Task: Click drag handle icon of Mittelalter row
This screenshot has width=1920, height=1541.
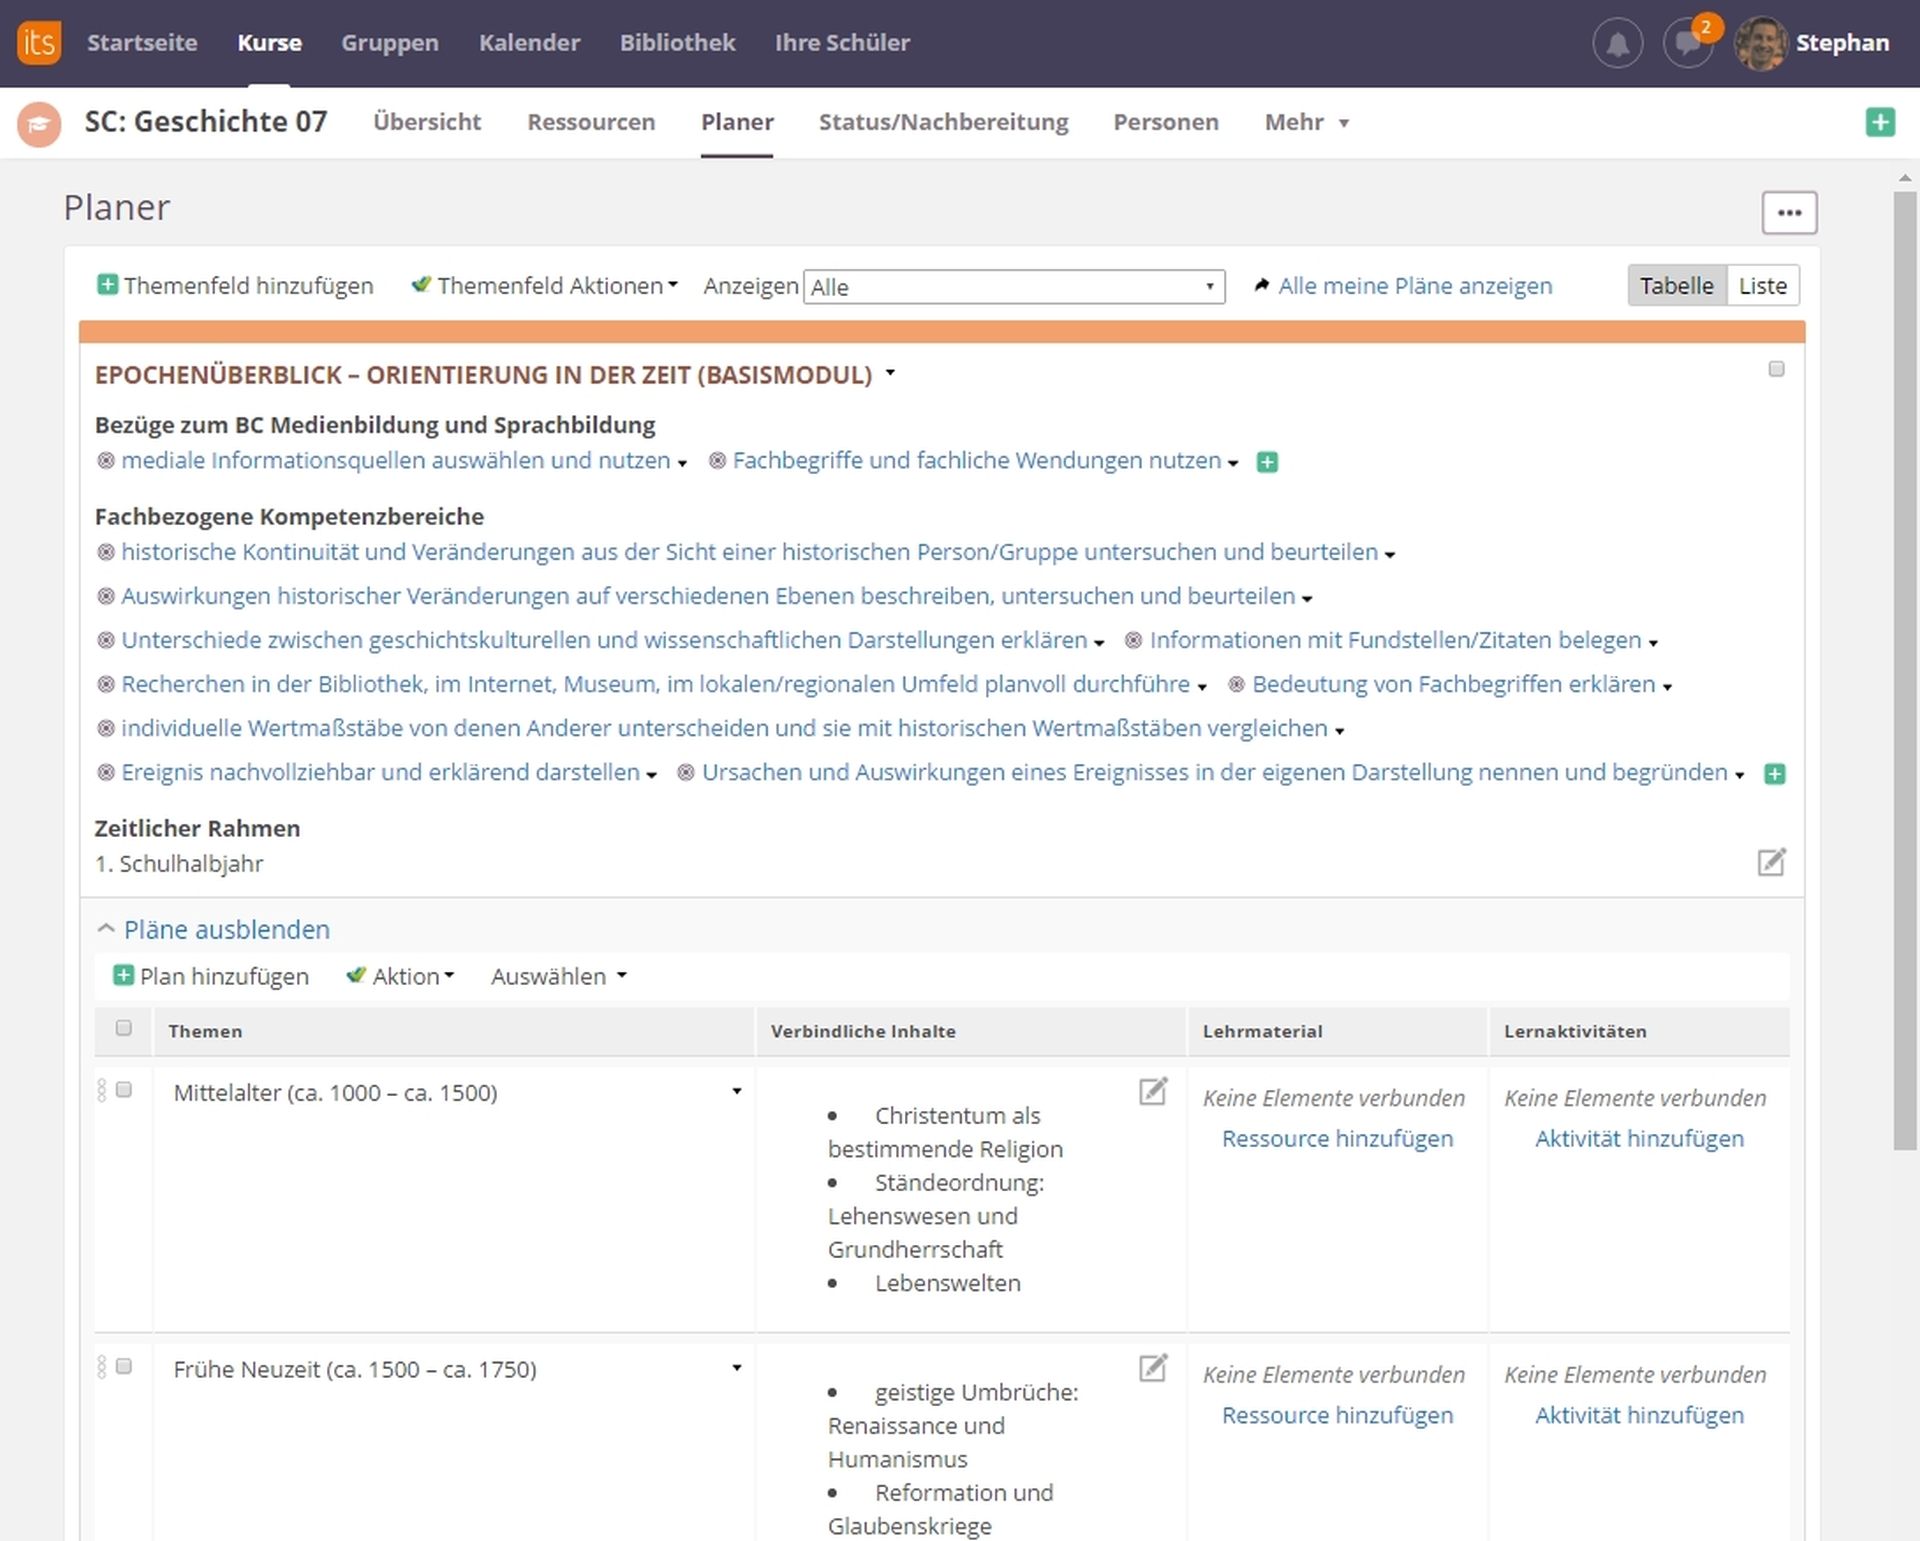Action: tap(101, 1090)
